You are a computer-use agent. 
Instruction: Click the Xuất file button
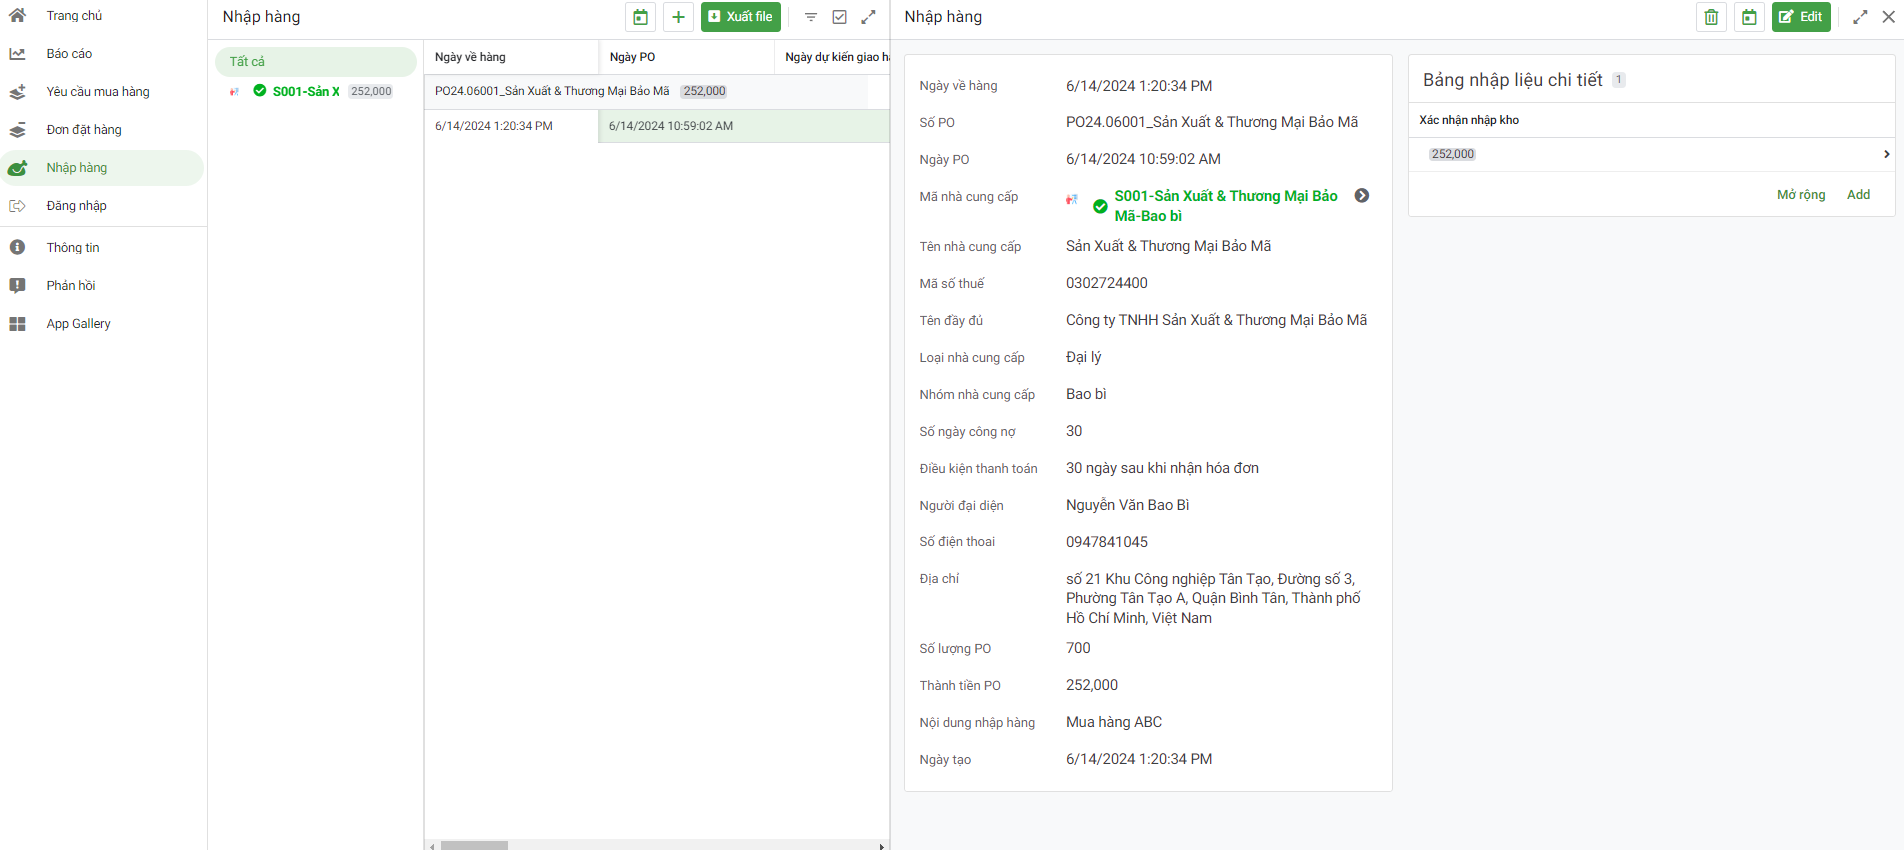(x=740, y=17)
